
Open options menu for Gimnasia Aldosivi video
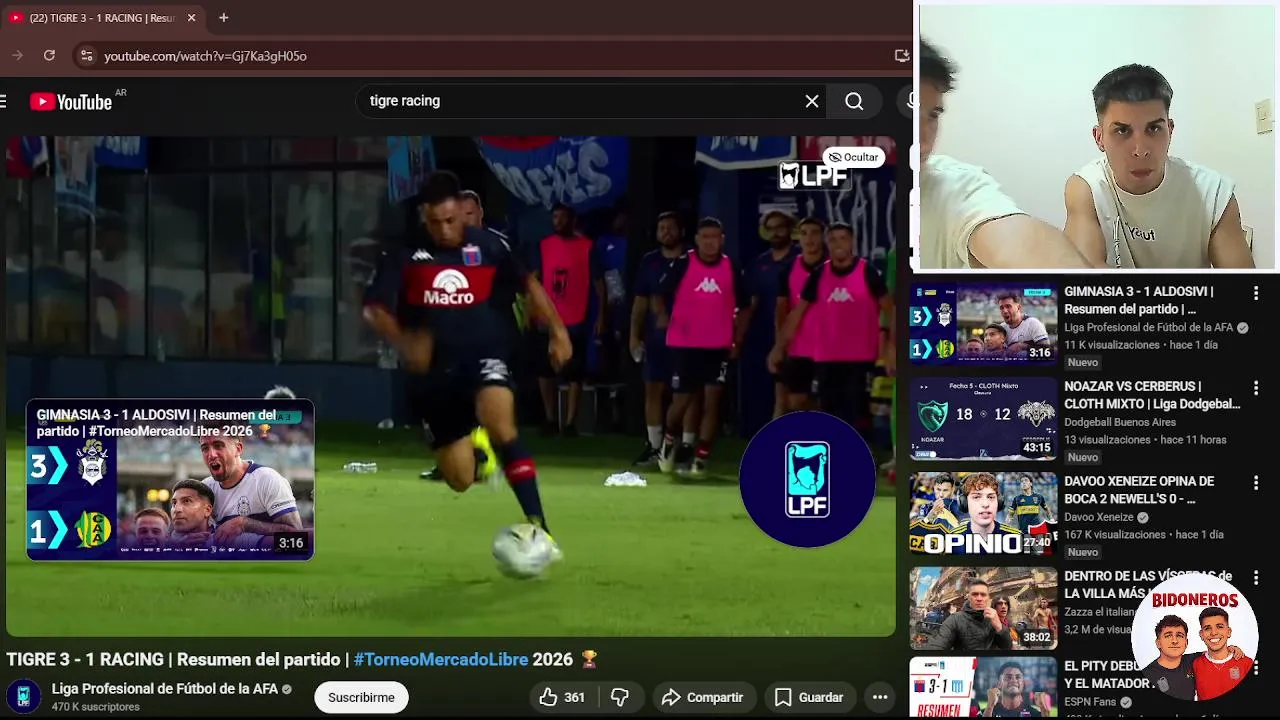click(x=1256, y=293)
